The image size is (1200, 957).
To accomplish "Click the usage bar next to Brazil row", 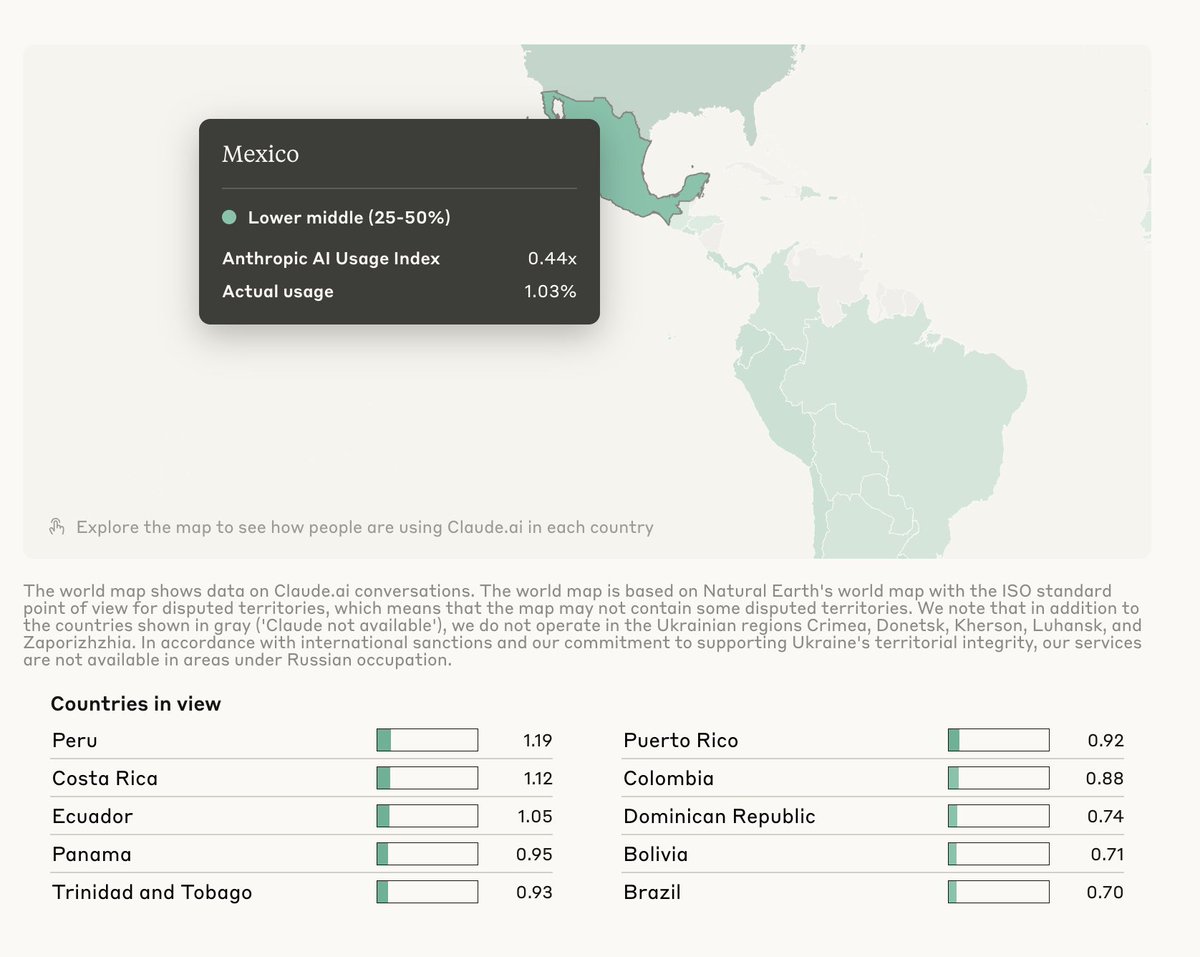I will (x=998, y=892).
